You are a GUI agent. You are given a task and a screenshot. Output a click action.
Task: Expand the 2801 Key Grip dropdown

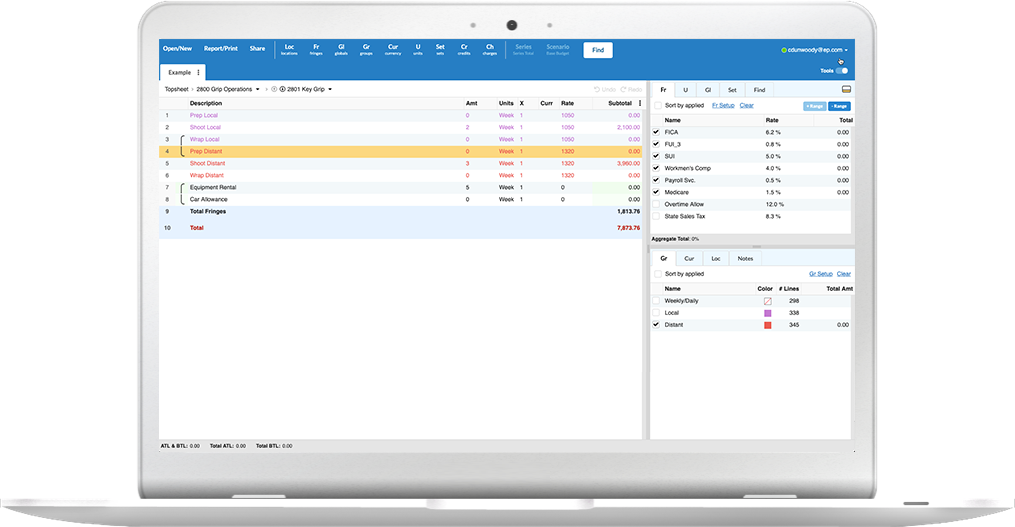coord(330,90)
